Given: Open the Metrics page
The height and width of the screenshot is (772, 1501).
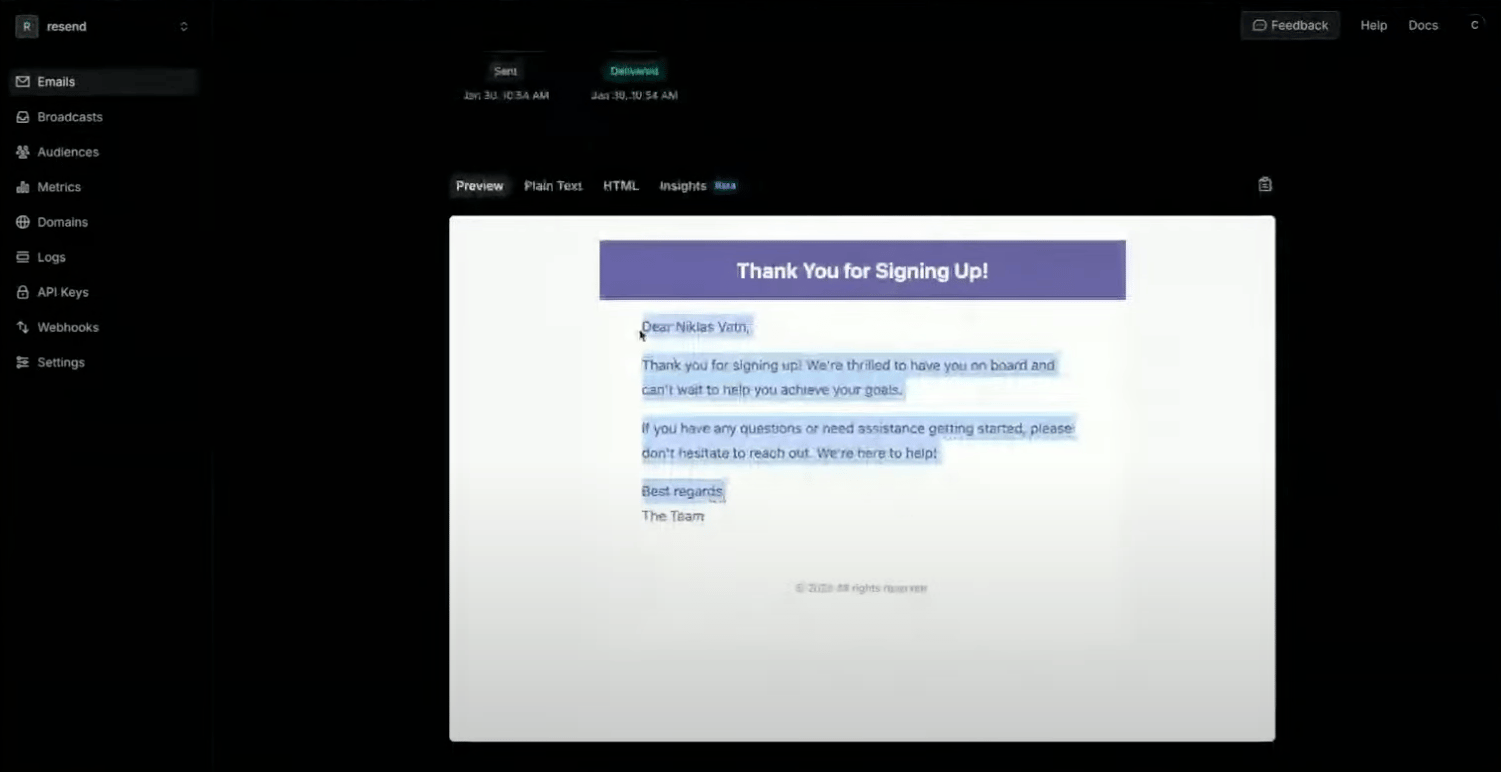Looking at the screenshot, I should (x=103, y=187).
